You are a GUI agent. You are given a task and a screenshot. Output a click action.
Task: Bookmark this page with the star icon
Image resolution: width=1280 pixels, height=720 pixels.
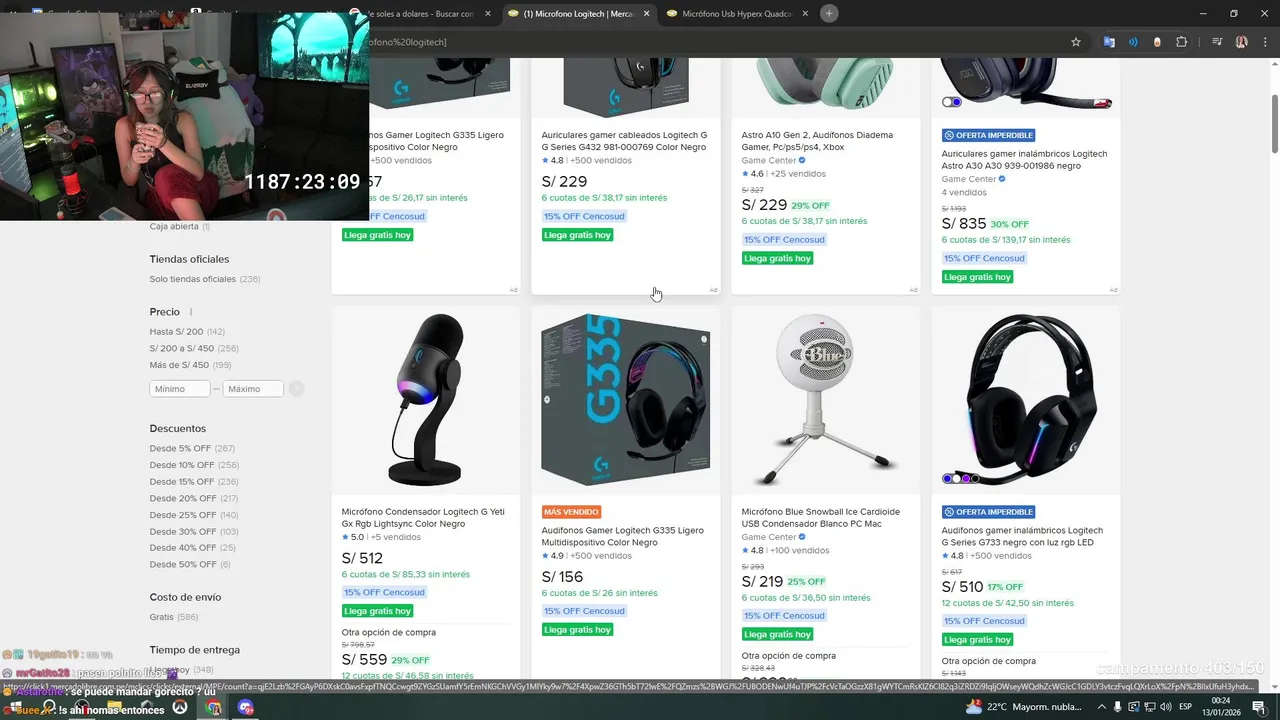[1076, 42]
